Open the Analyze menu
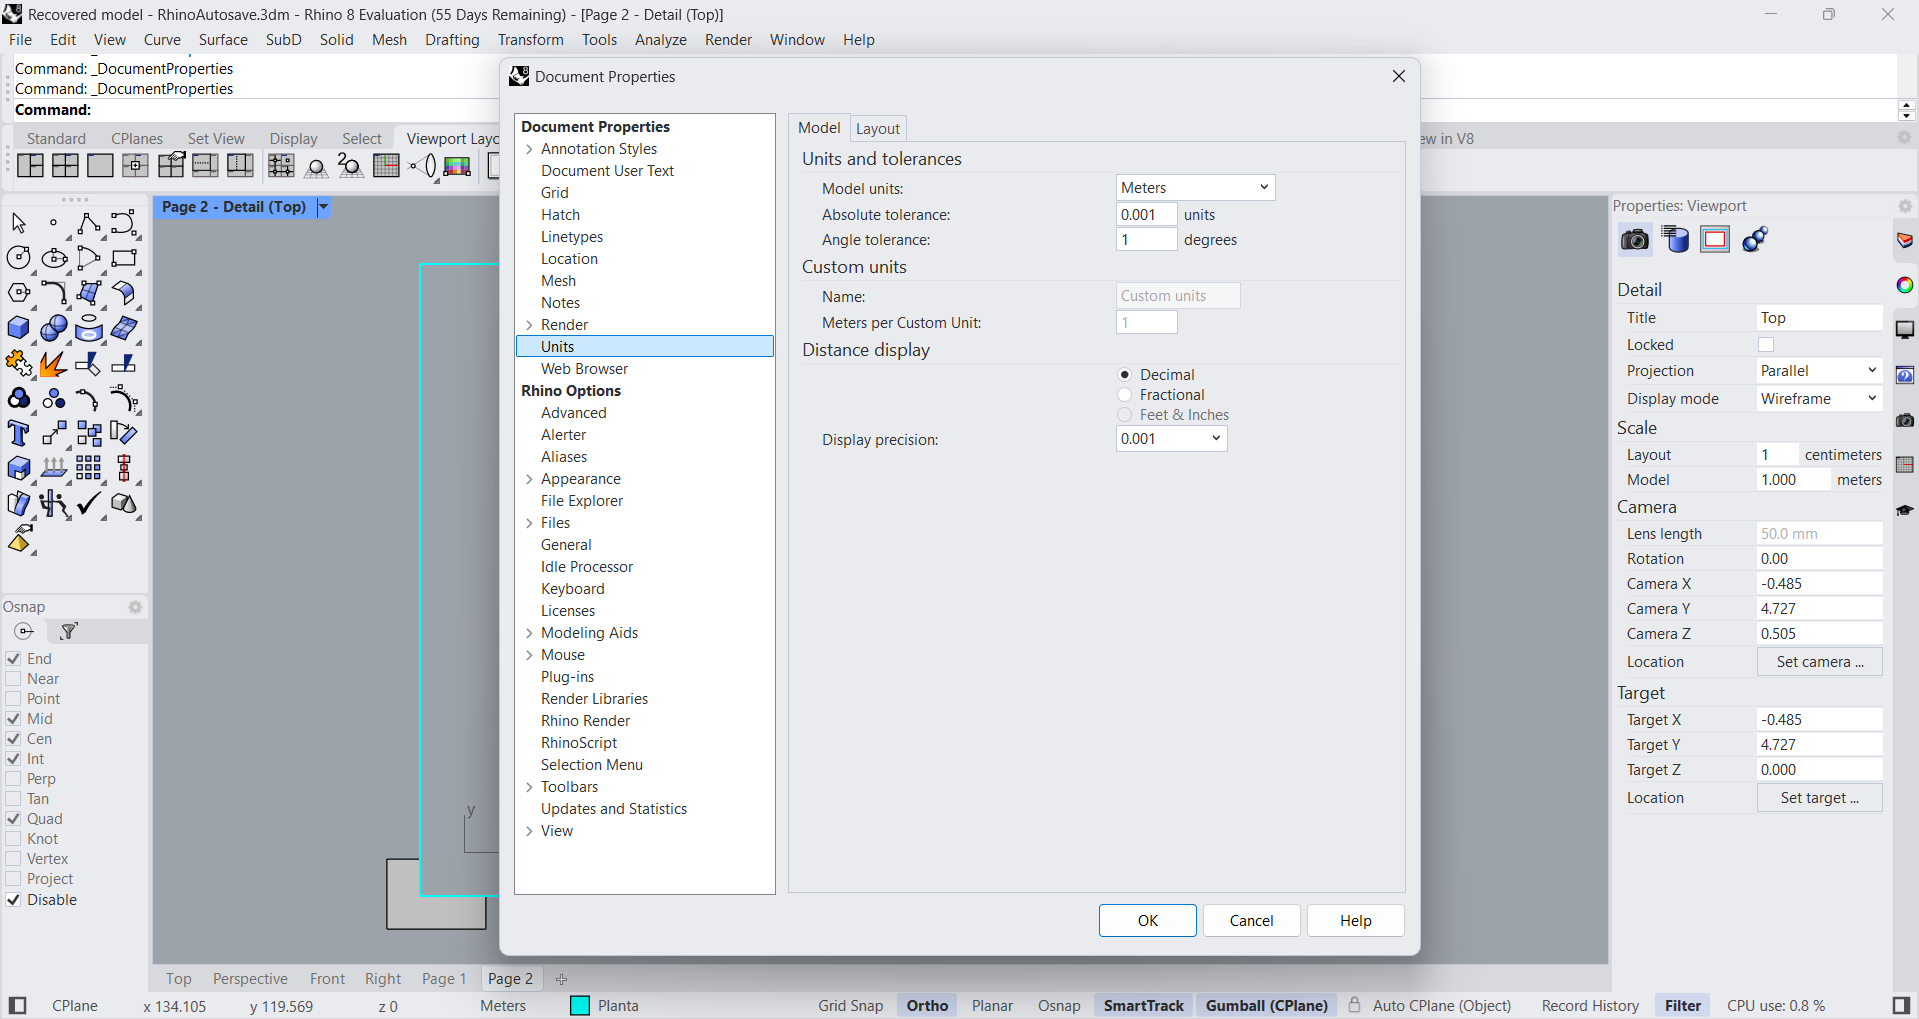 pyautogui.click(x=660, y=40)
